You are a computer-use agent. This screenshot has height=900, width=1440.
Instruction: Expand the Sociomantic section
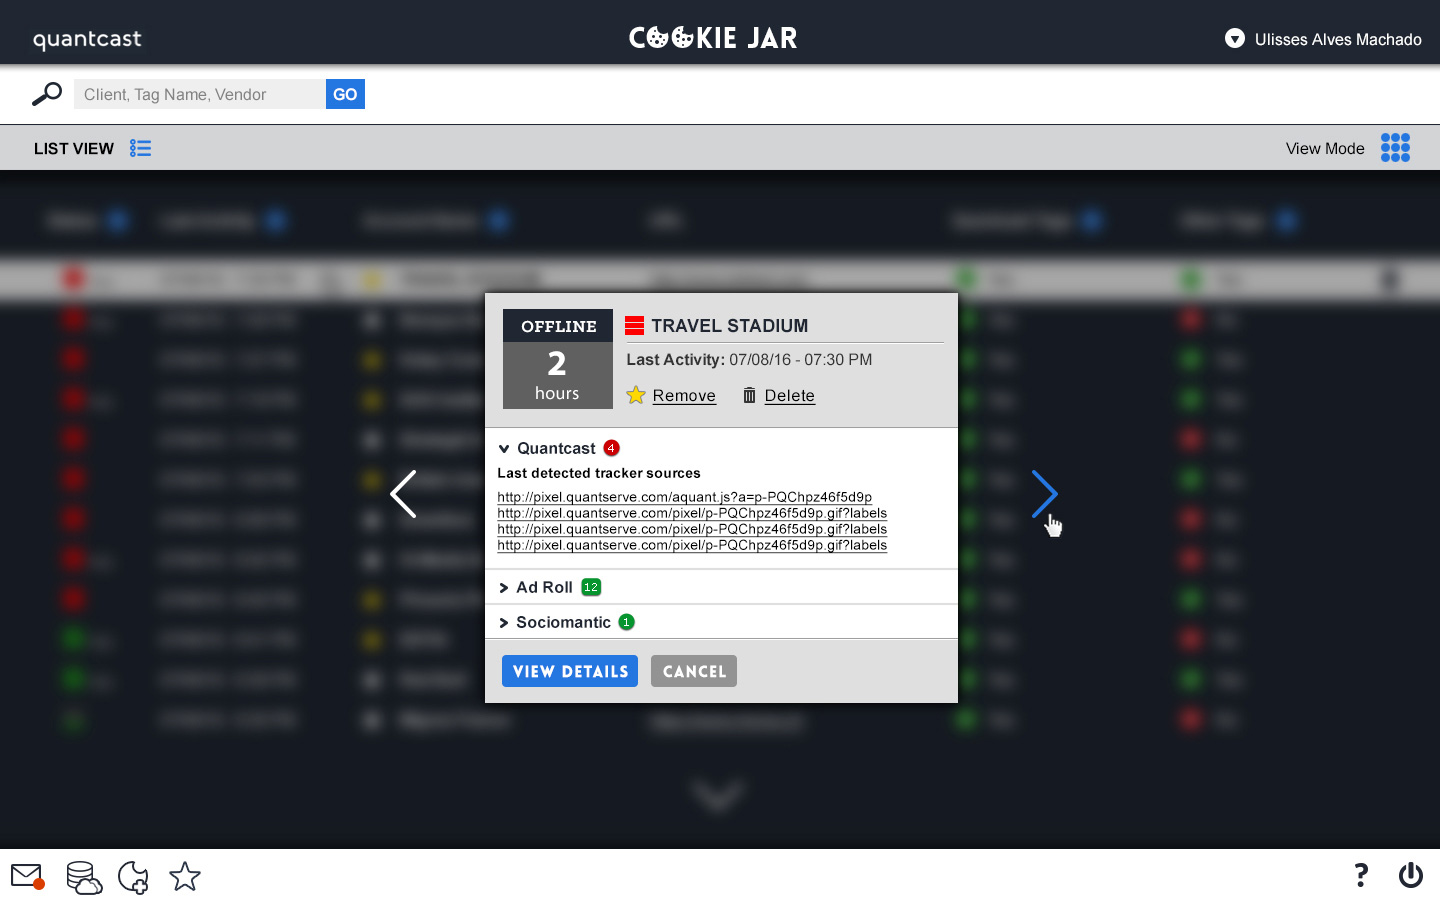504,623
